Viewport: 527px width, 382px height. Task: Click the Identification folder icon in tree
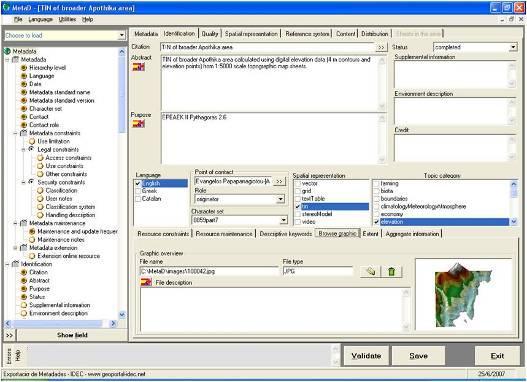pos(15,264)
